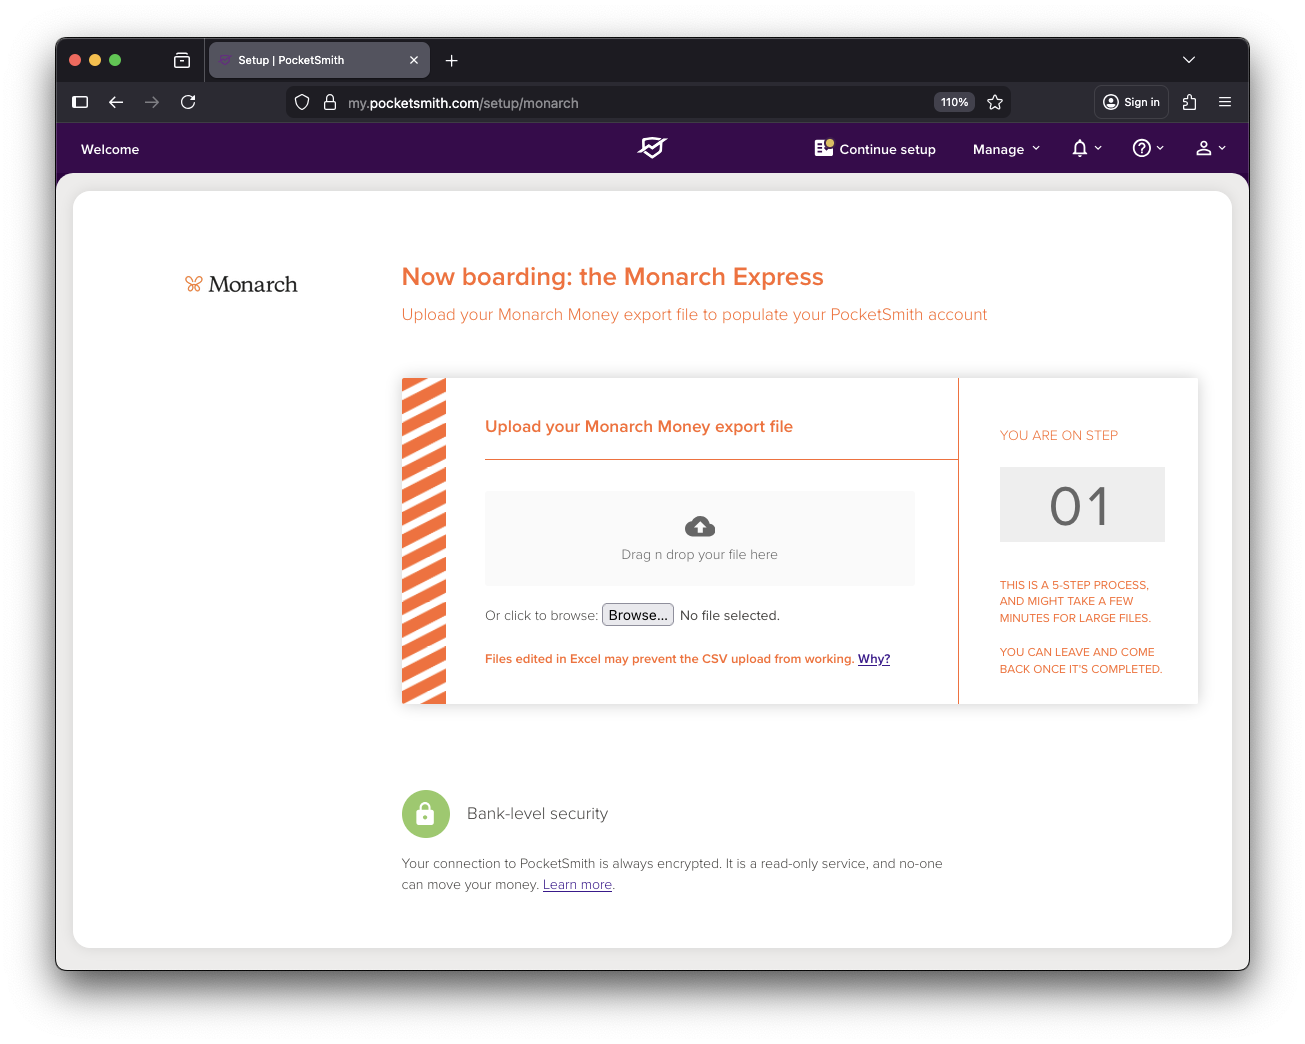Click the PocketSmith logo in header
Screen dimensions: 1305x1044
coord(652,148)
